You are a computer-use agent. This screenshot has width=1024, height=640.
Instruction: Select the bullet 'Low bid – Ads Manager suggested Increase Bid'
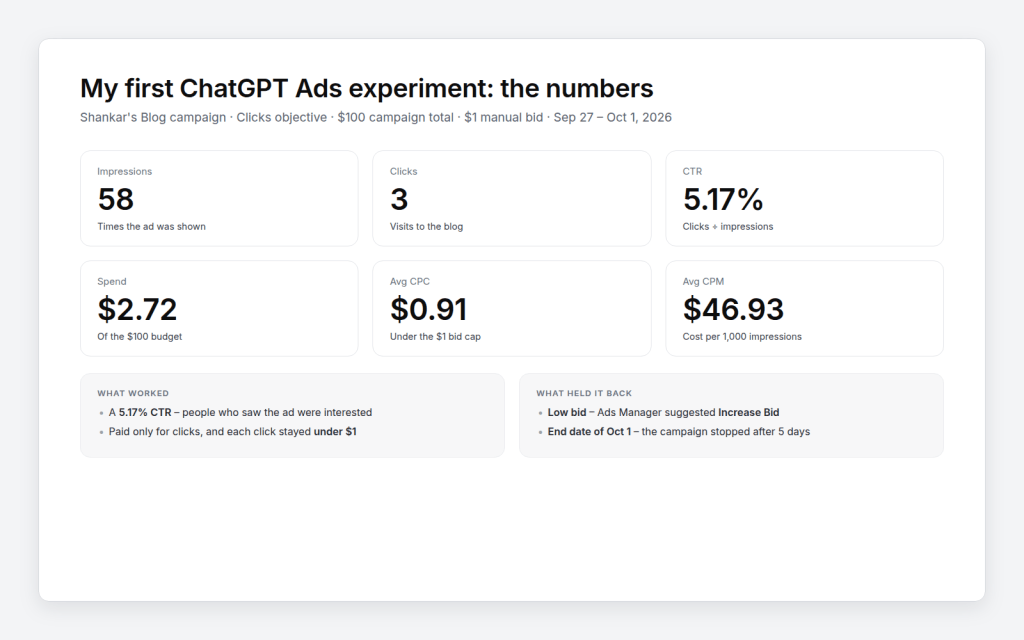tap(664, 413)
